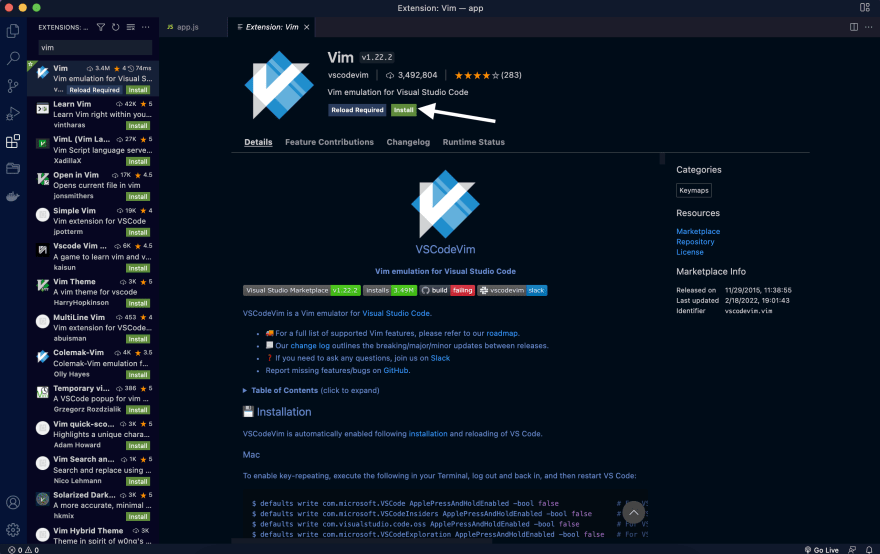Click the filter extensions funnel icon
This screenshot has width=880, height=554.
point(101,27)
